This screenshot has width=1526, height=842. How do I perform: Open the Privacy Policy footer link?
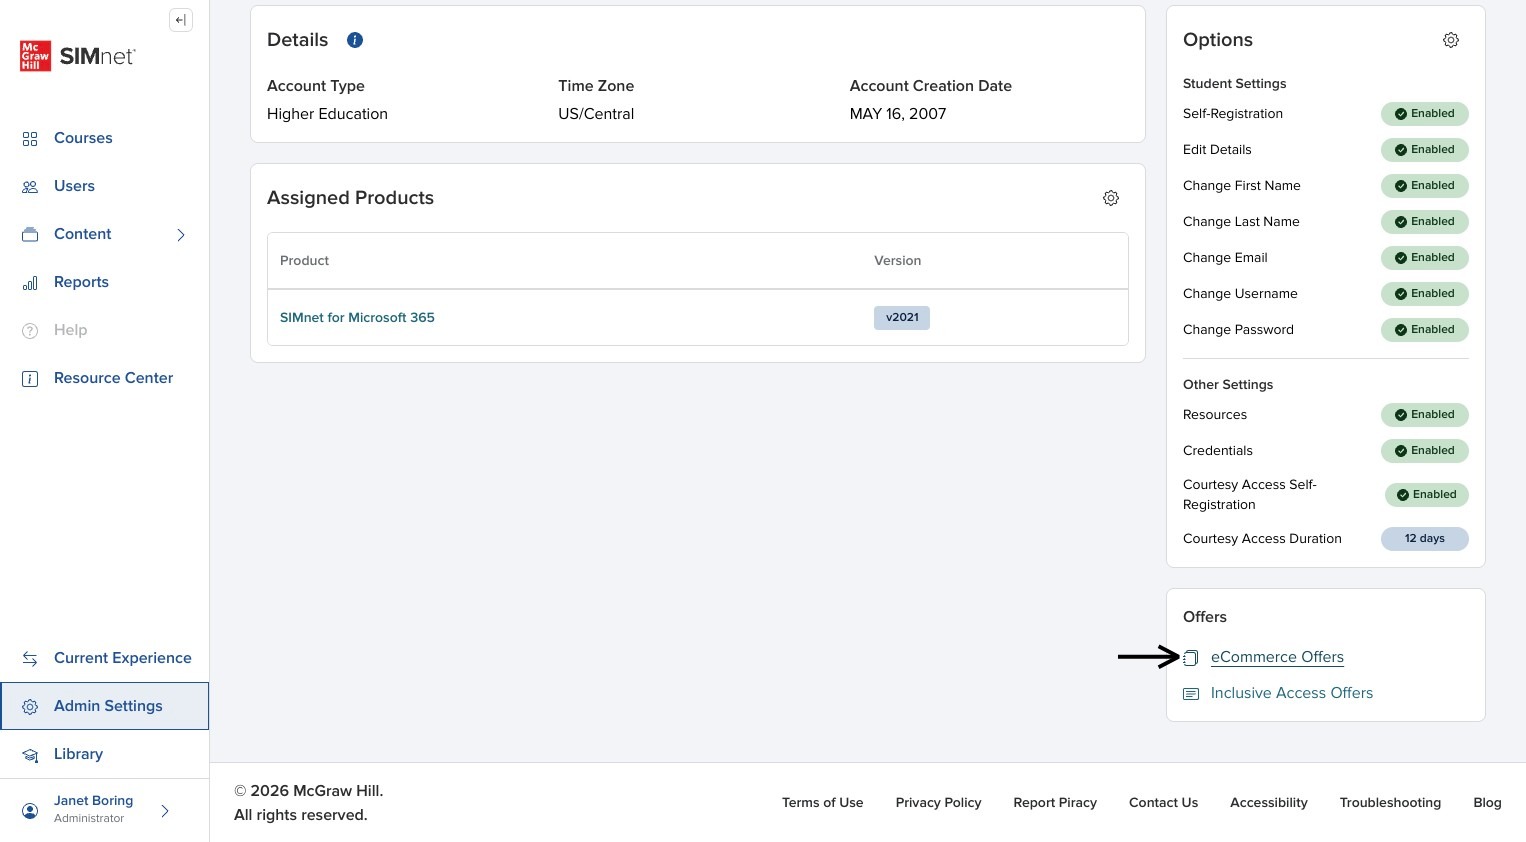coord(938,803)
